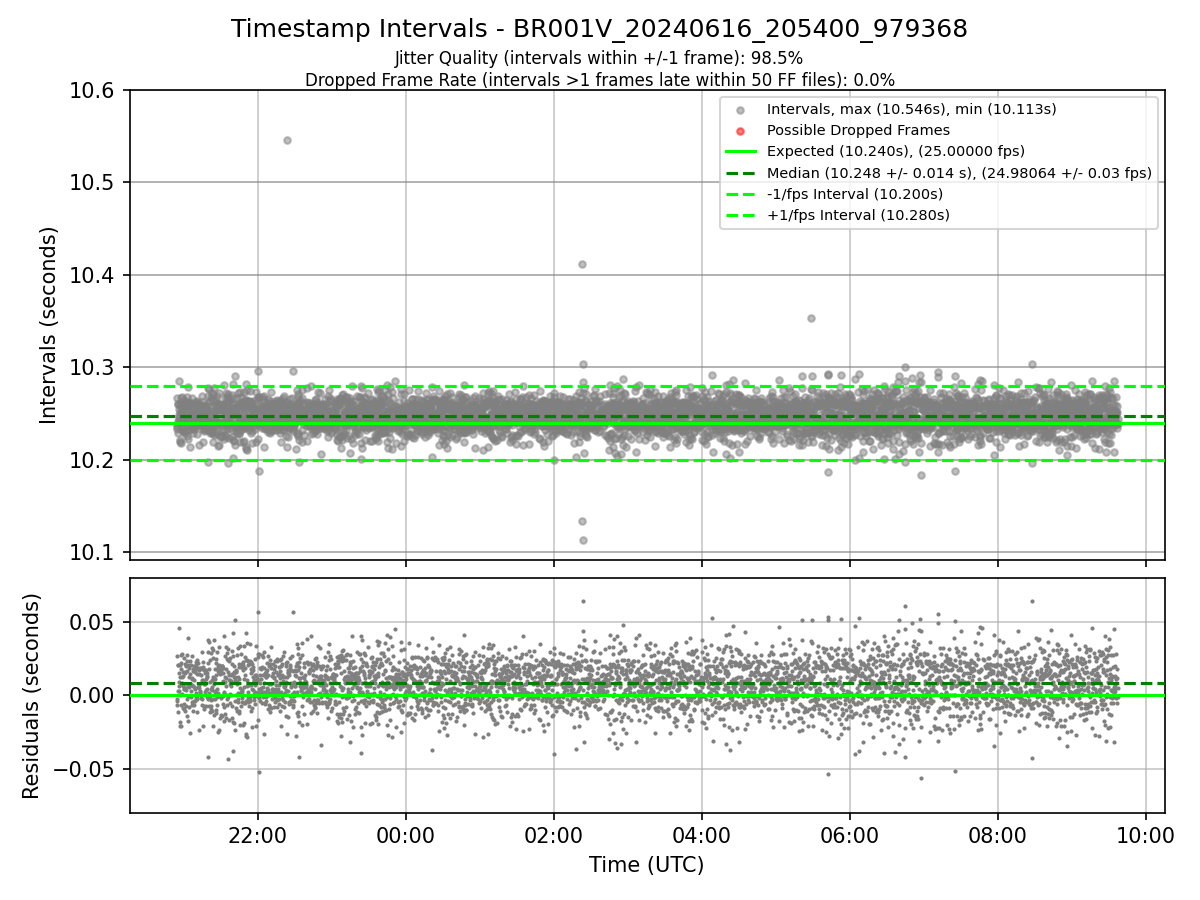The image size is (1200, 900).
Task: Click the 'Expected (10.240s), (25.00000 fps)' legend entry
Action: tap(896, 151)
